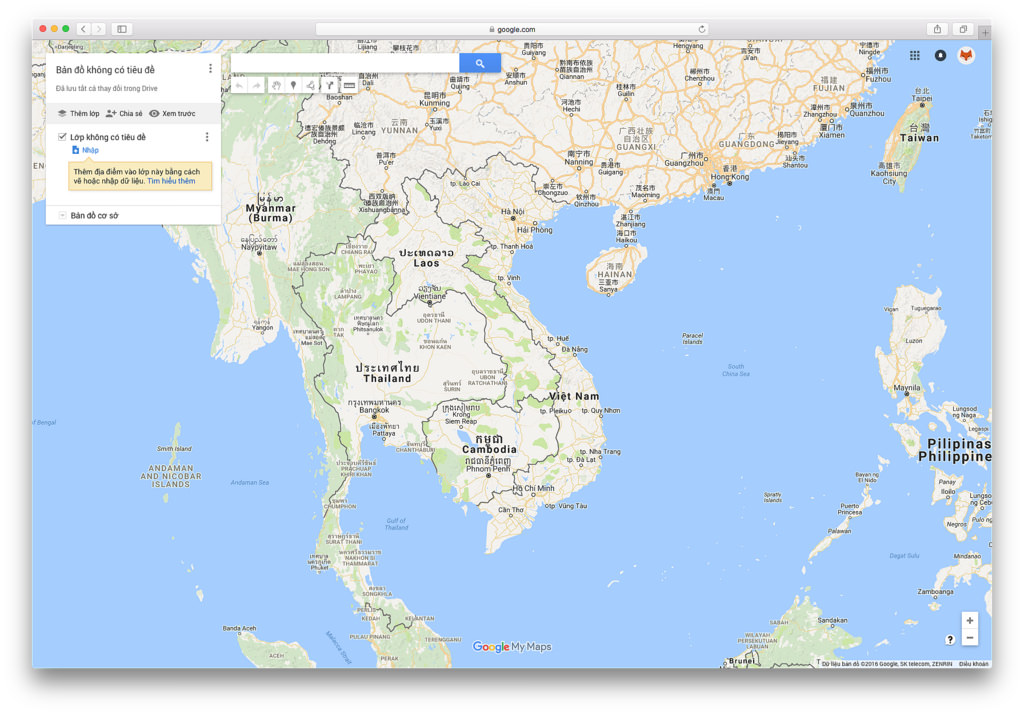Viewport: 1024px width, 714px height.
Task: Click the Hà Nội city label
Action: point(513,212)
